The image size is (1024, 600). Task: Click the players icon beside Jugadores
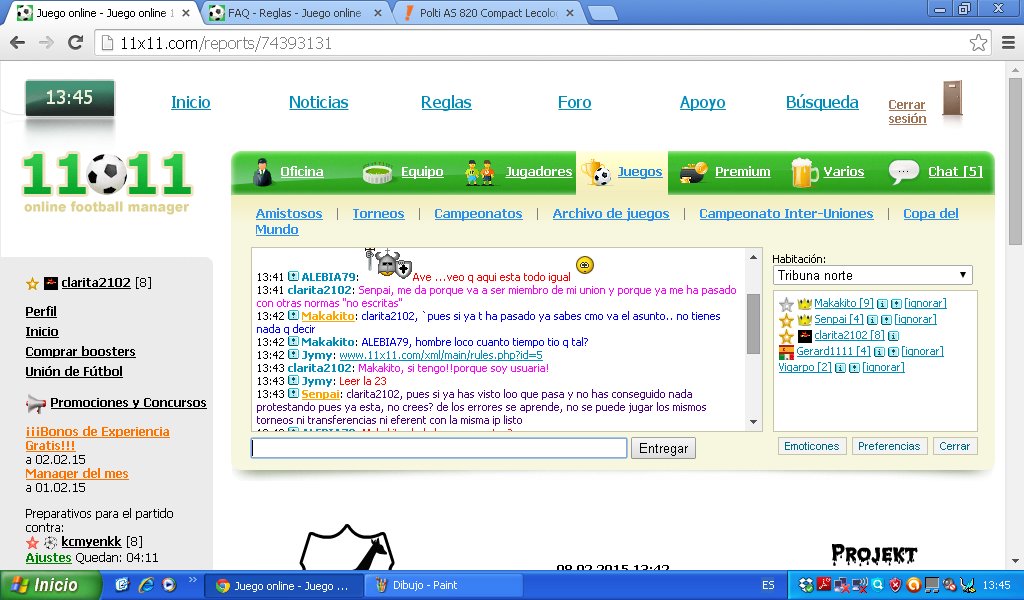(x=481, y=172)
